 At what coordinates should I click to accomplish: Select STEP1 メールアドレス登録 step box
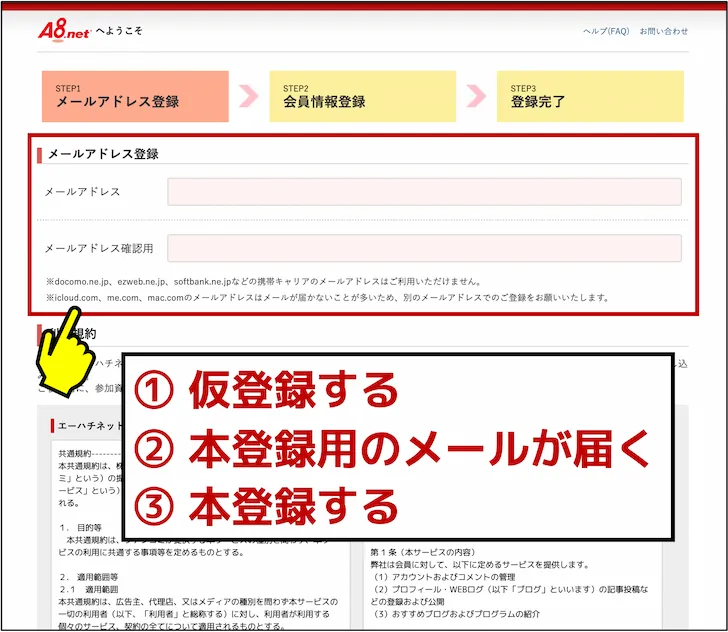click(x=135, y=96)
